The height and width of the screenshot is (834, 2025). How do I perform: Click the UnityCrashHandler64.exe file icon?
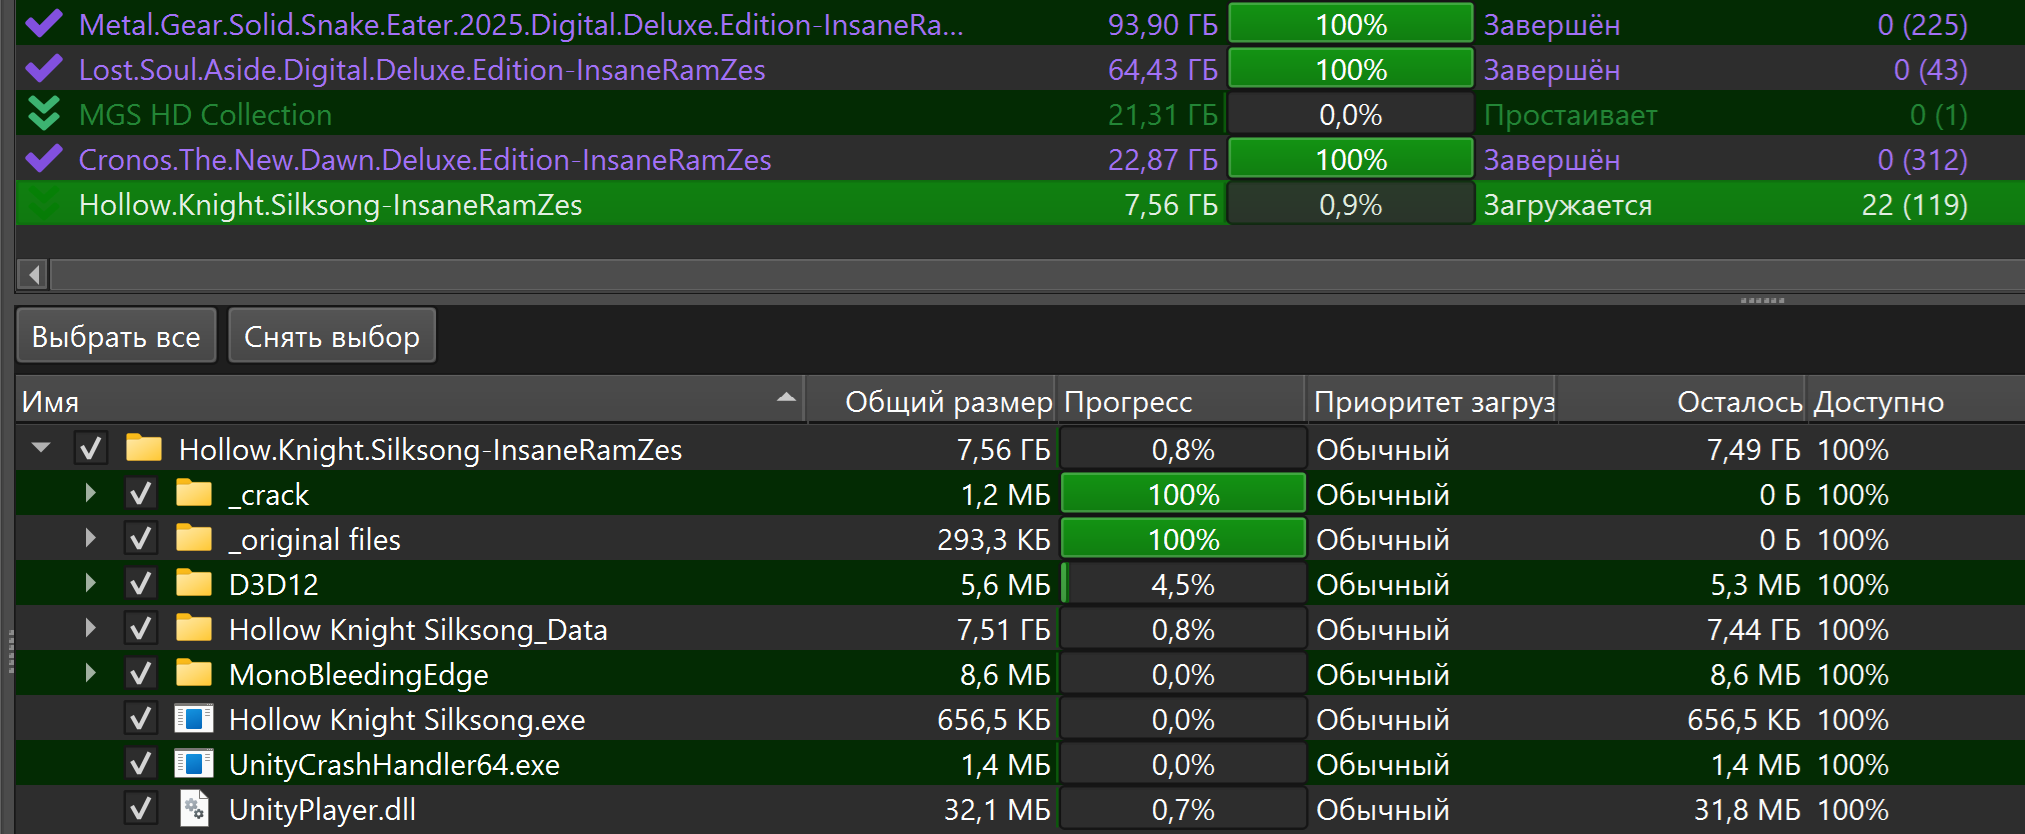(x=194, y=763)
